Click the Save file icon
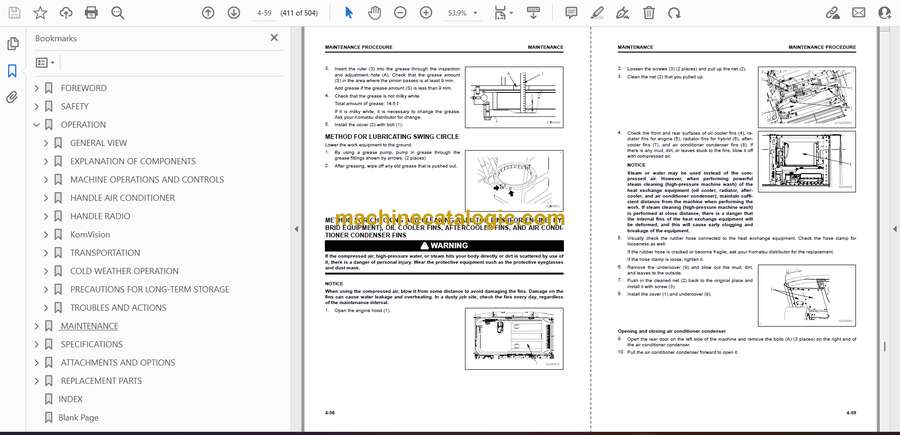Image resolution: width=900 pixels, height=435 pixels. coord(14,13)
